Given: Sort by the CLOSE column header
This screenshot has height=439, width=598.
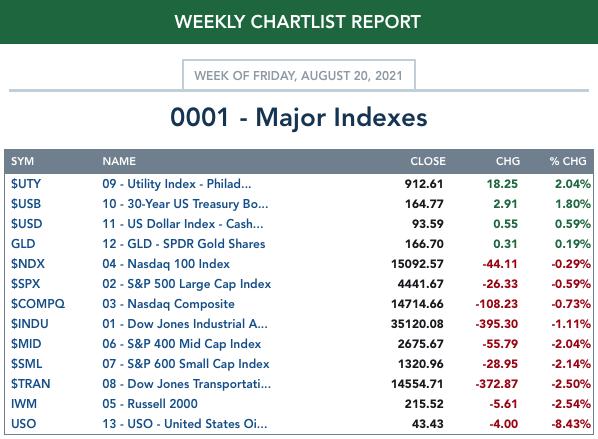Looking at the screenshot, I should coord(428,161).
